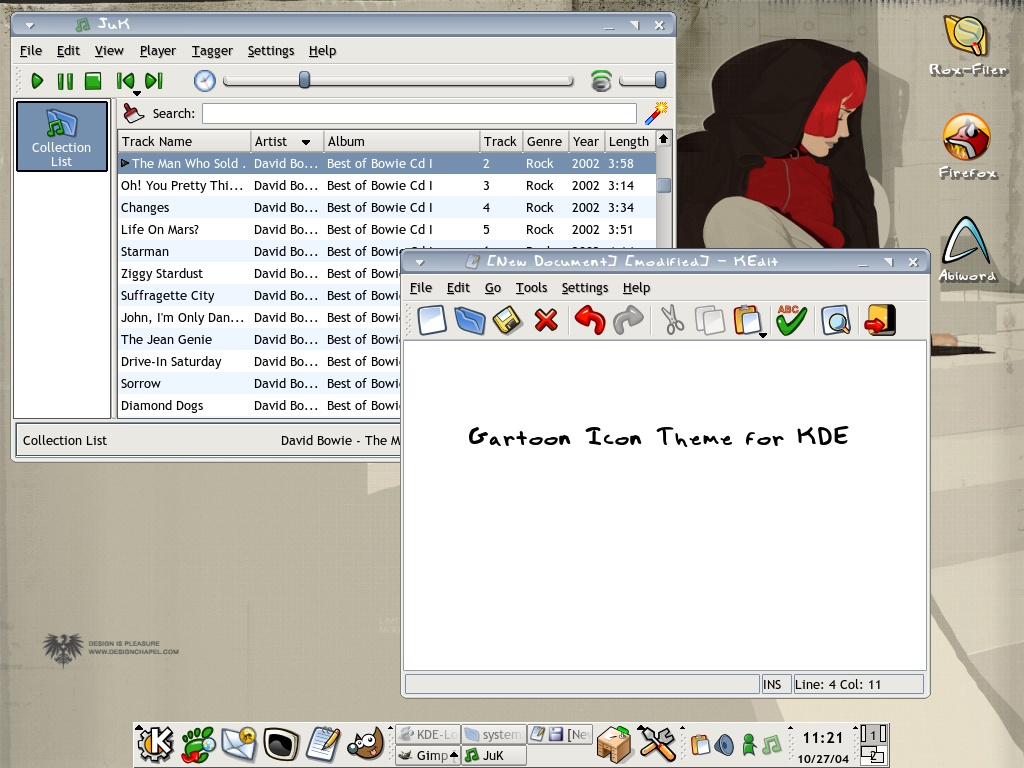Click the red X icon in KEdit toolbar
This screenshot has width=1024, height=768.
546,321
